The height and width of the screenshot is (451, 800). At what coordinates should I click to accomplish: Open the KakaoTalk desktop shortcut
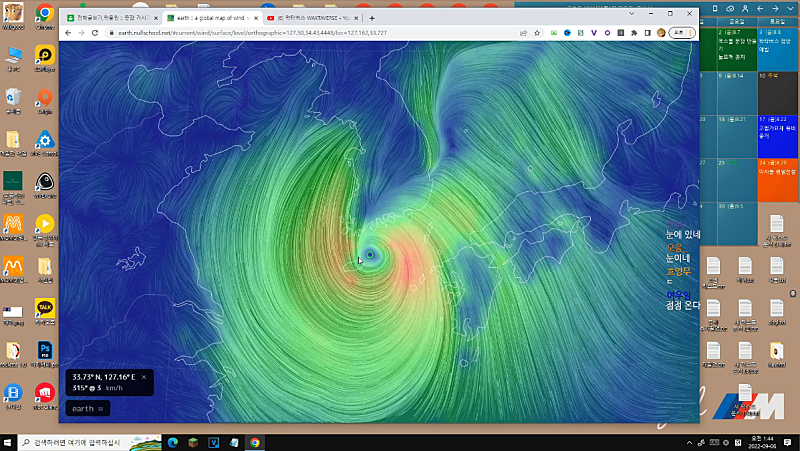coord(44,308)
